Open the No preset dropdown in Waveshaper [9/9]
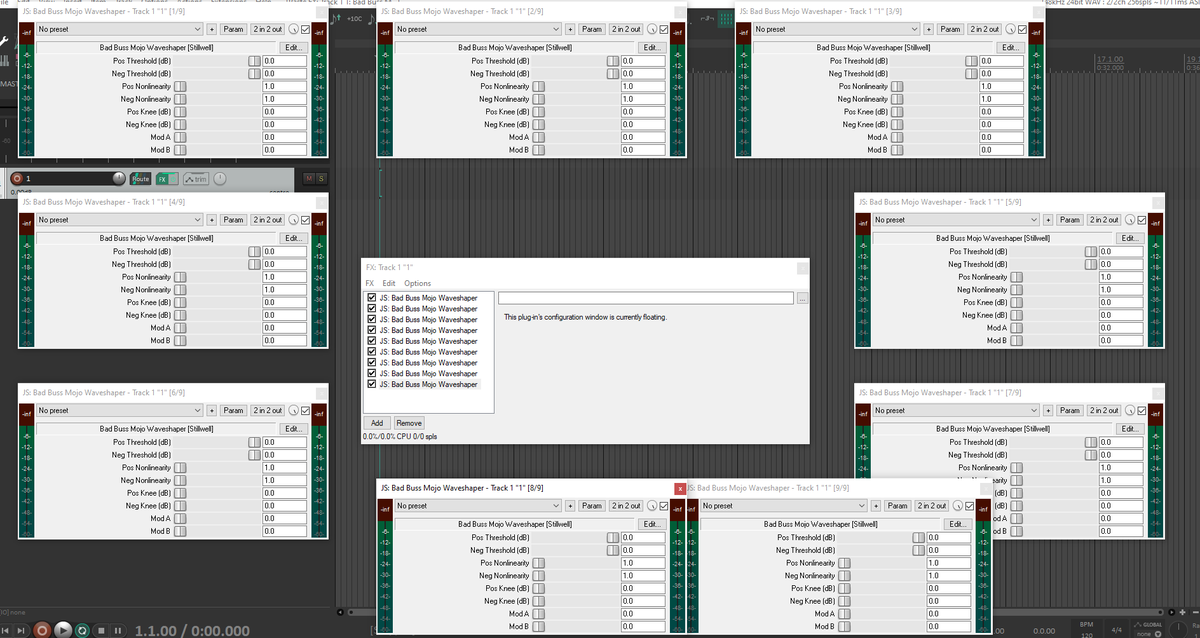The height and width of the screenshot is (638, 1200). tap(784, 506)
